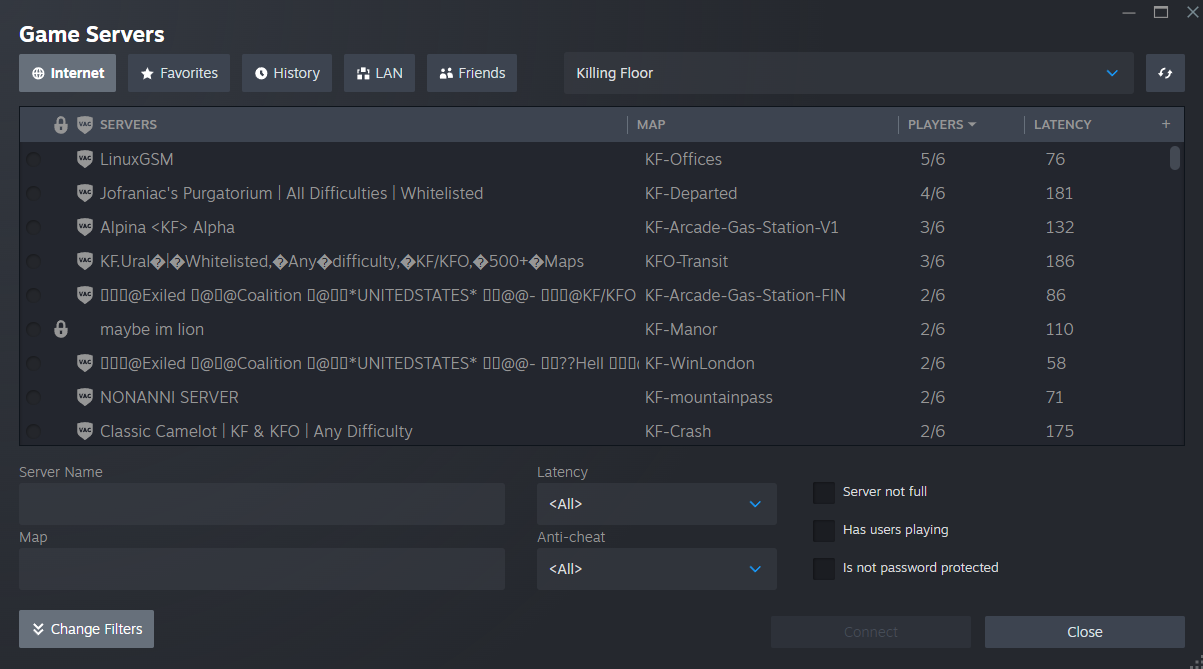The image size is (1203, 669).
Task: Click the VAC icon on the KF-WinLondon row
Action: [85, 363]
